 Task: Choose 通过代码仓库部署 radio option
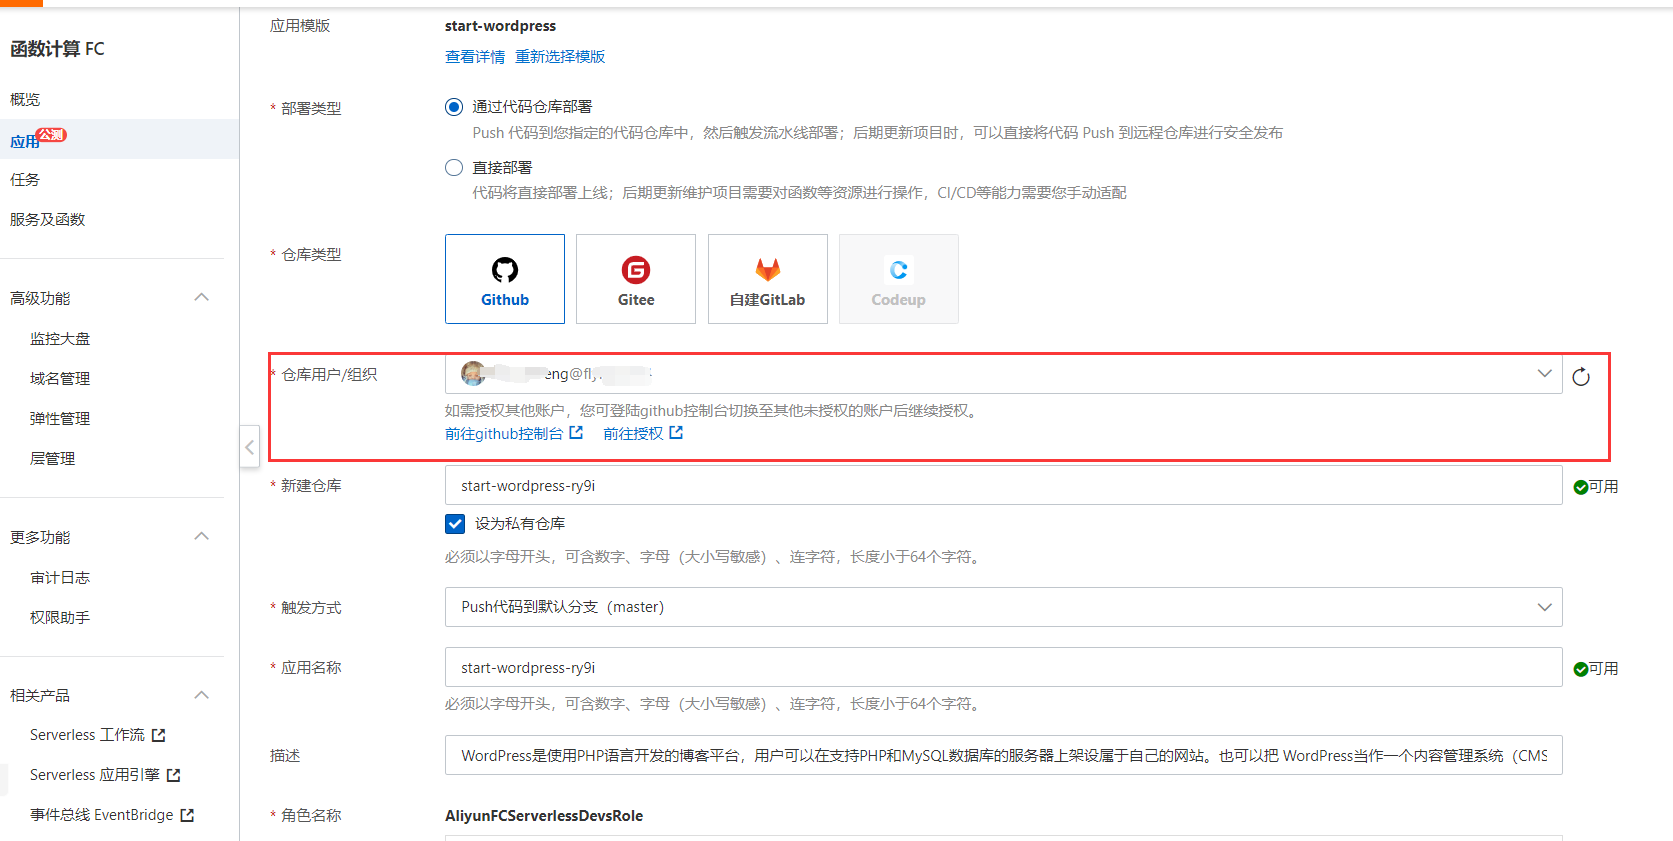(454, 107)
